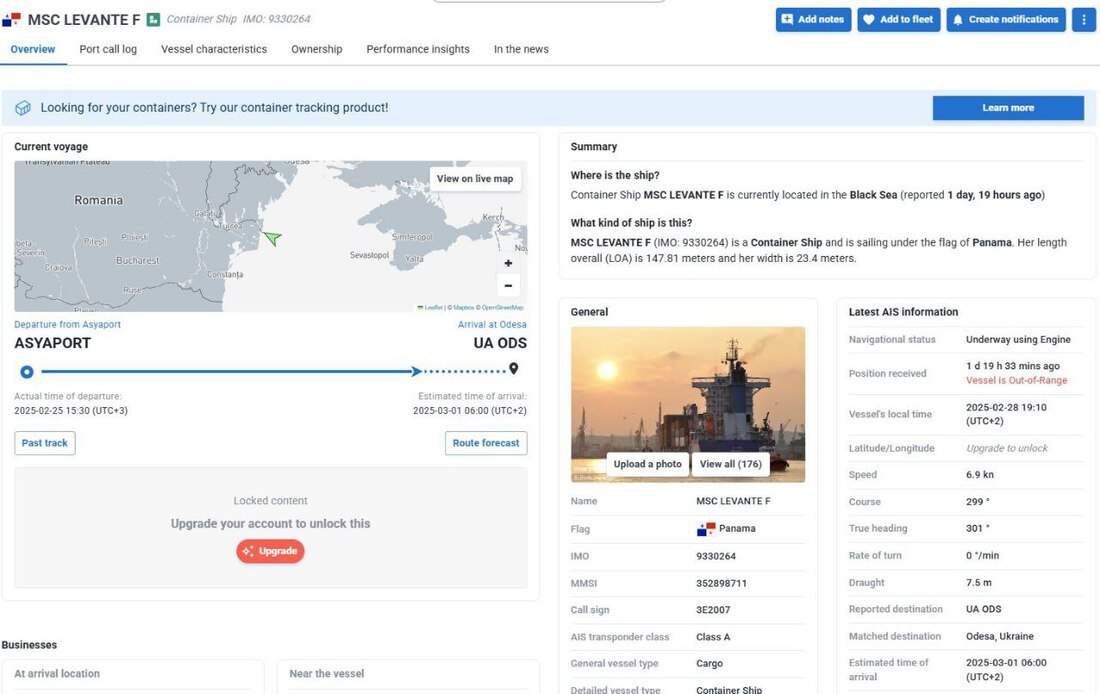Click the destination pin on voyage progress
Screen dimensions: 1100x694
(x=514, y=368)
